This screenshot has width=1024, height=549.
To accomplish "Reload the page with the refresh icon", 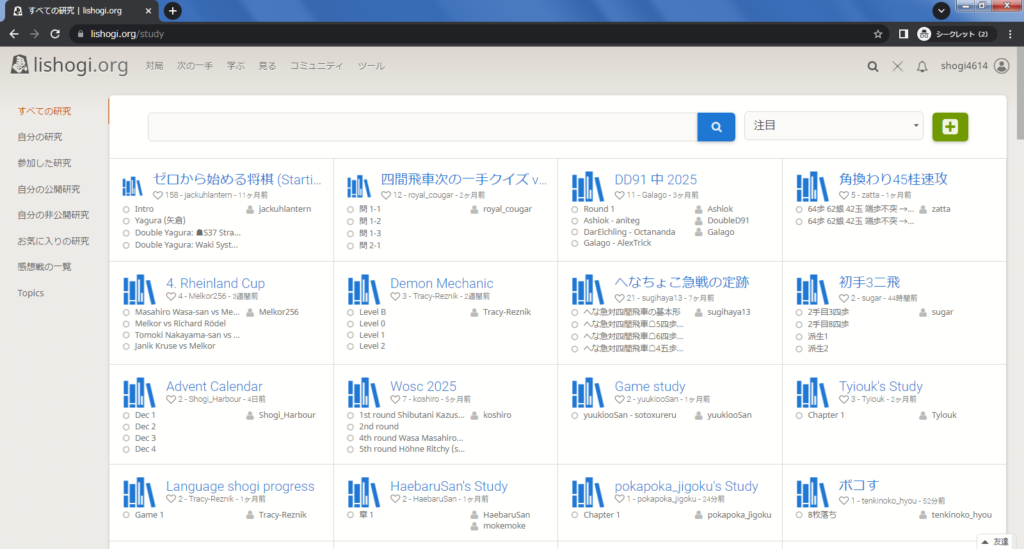I will (x=55, y=34).
